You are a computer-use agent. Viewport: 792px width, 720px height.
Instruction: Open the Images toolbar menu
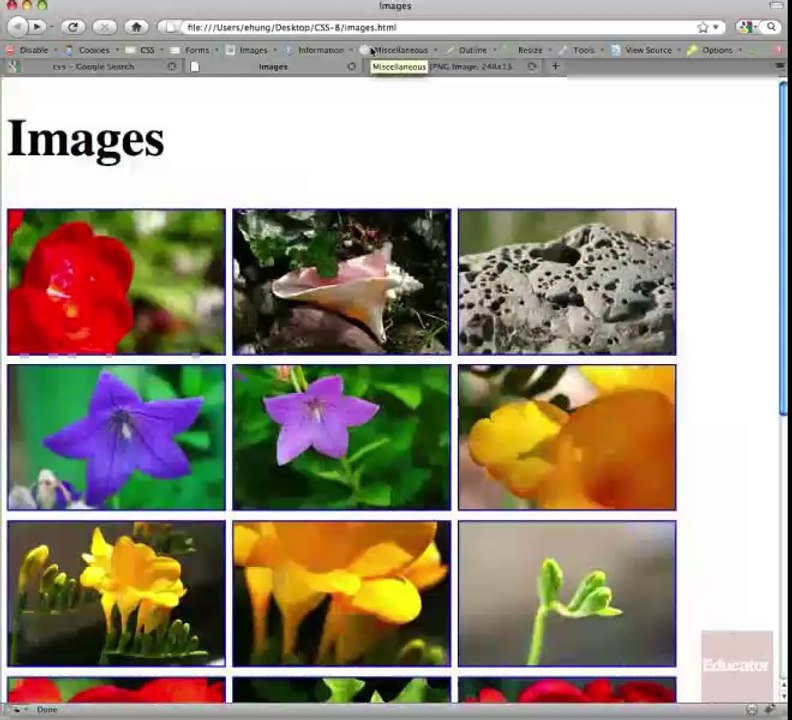(x=254, y=50)
